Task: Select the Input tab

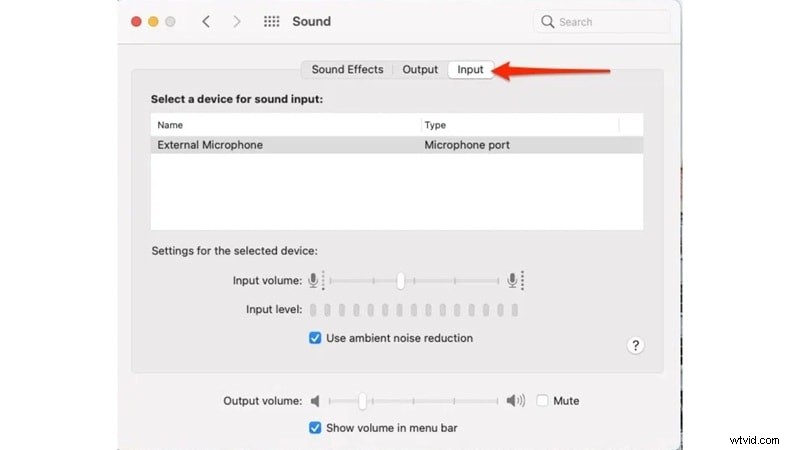Action: click(470, 70)
